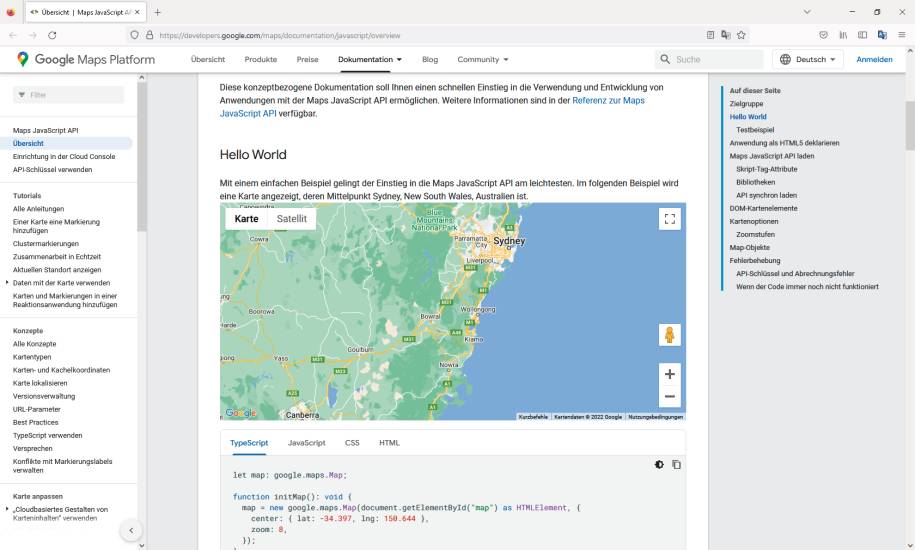Open the Übersicht top navigation item
Screen dimensions: 915x550
pyautogui.click(x=208, y=59)
